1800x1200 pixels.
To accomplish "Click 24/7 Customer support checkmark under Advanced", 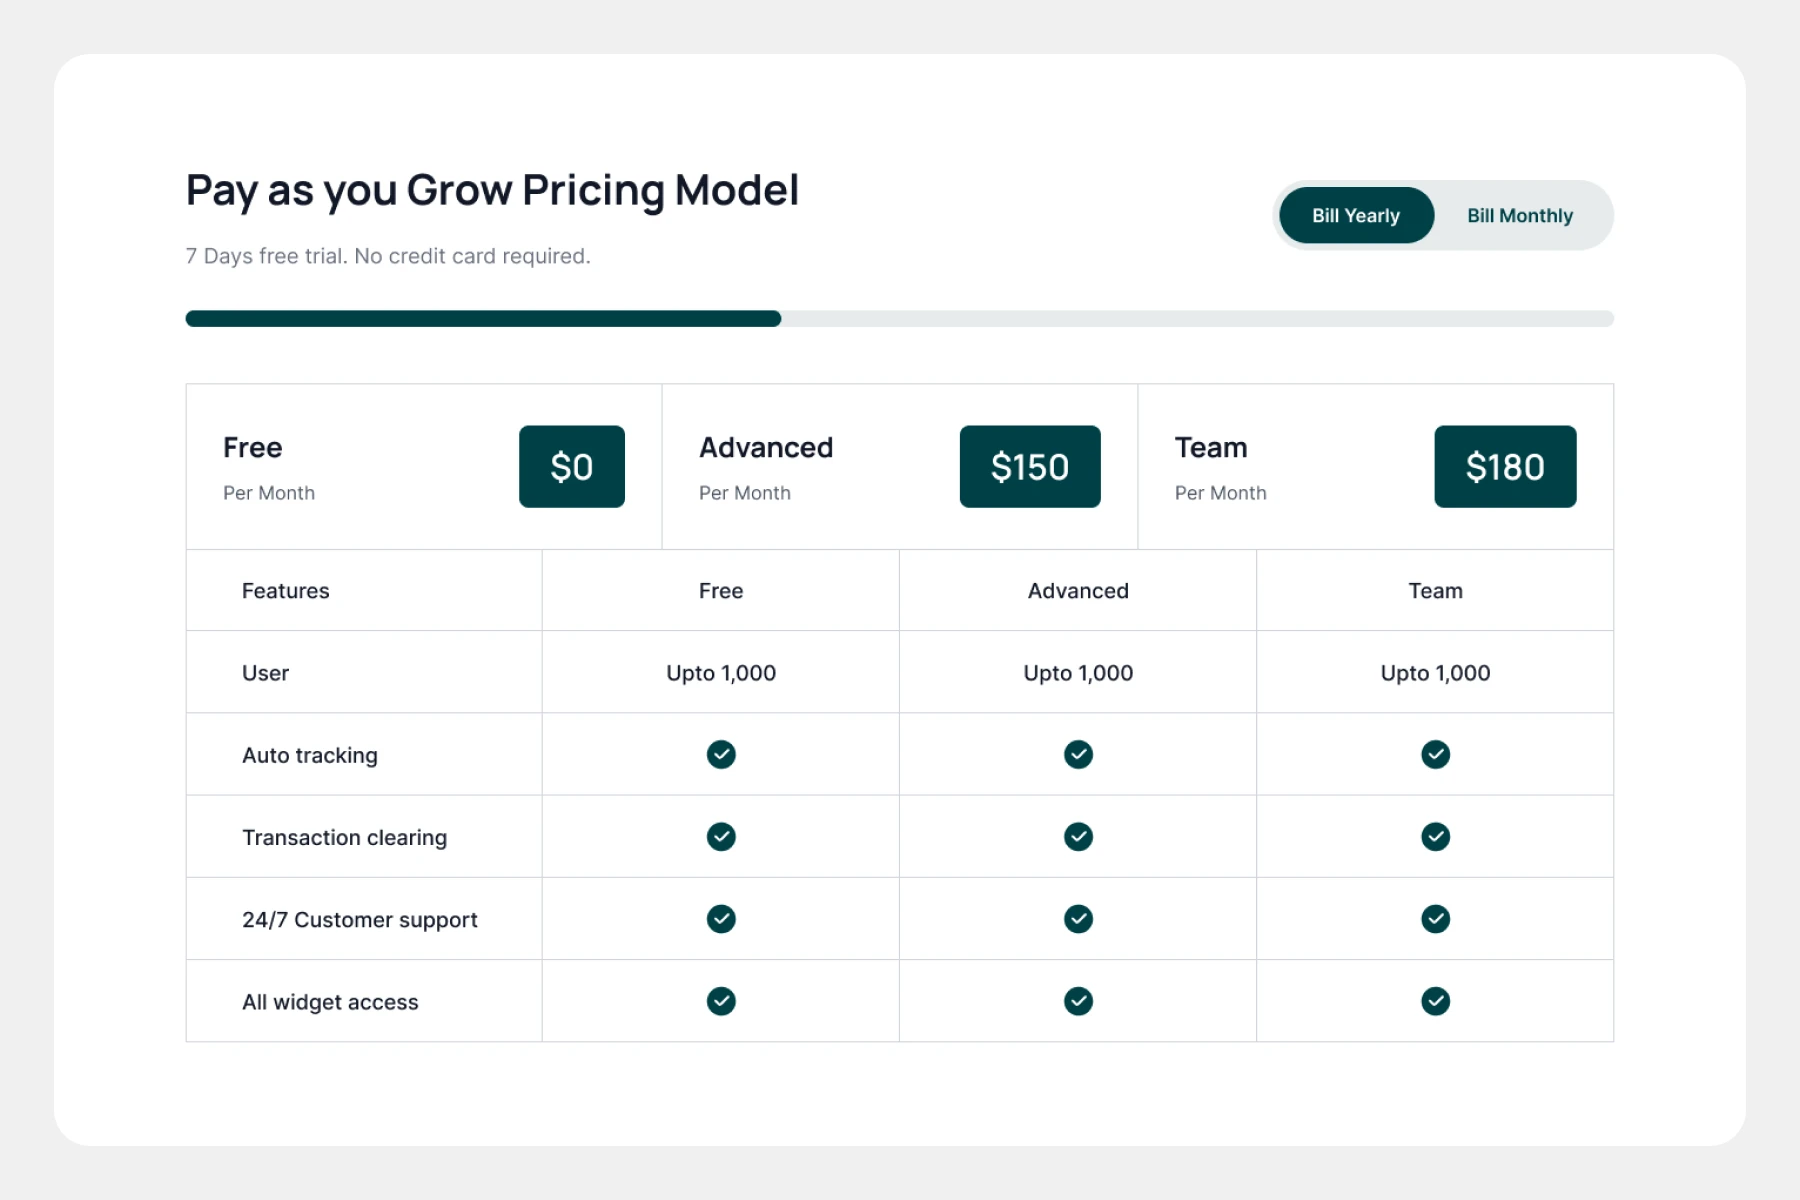I will (1078, 918).
